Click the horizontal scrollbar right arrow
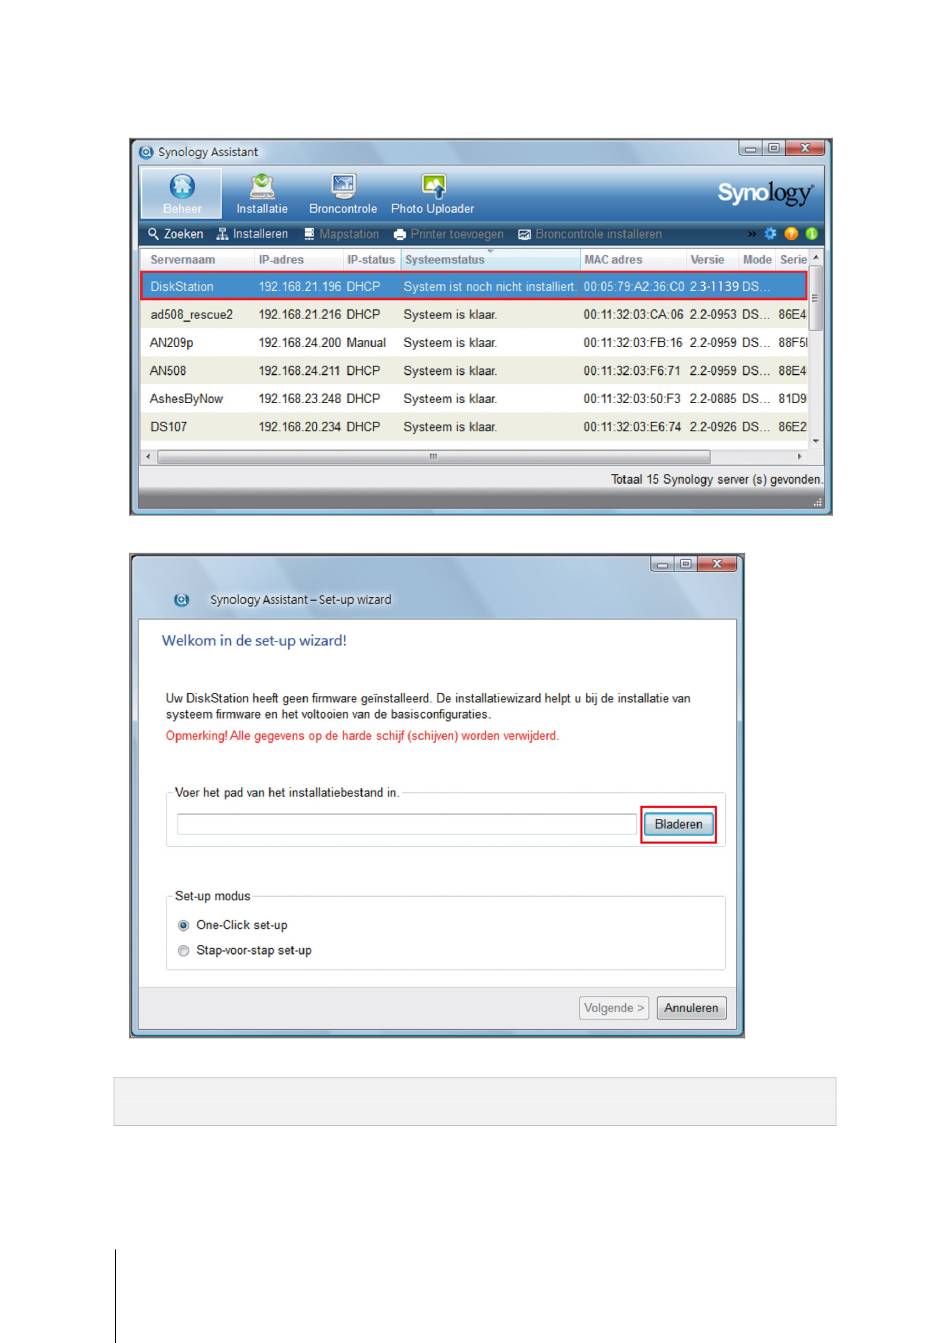This screenshot has width=950, height=1343. pyautogui.click(x=799, y=456)
